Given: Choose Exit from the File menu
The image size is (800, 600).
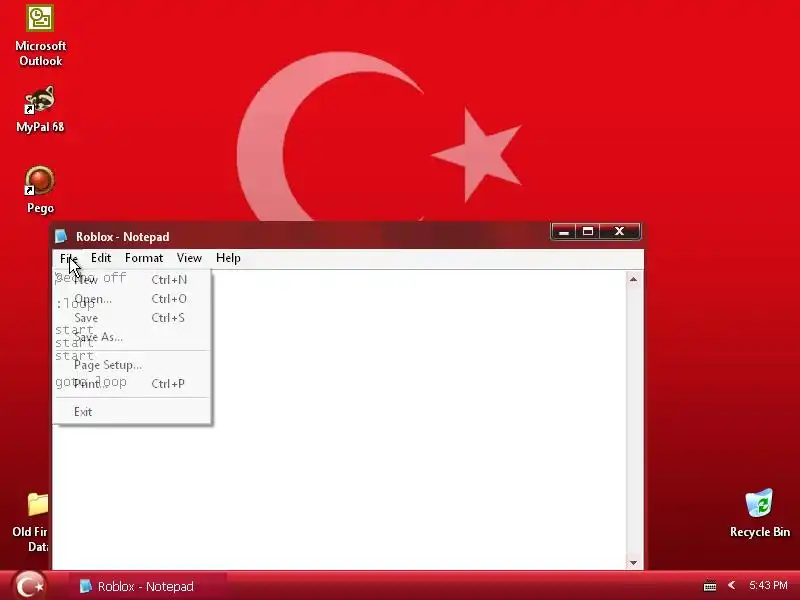Looking at the screenshot, I should (x=133, y=412).
